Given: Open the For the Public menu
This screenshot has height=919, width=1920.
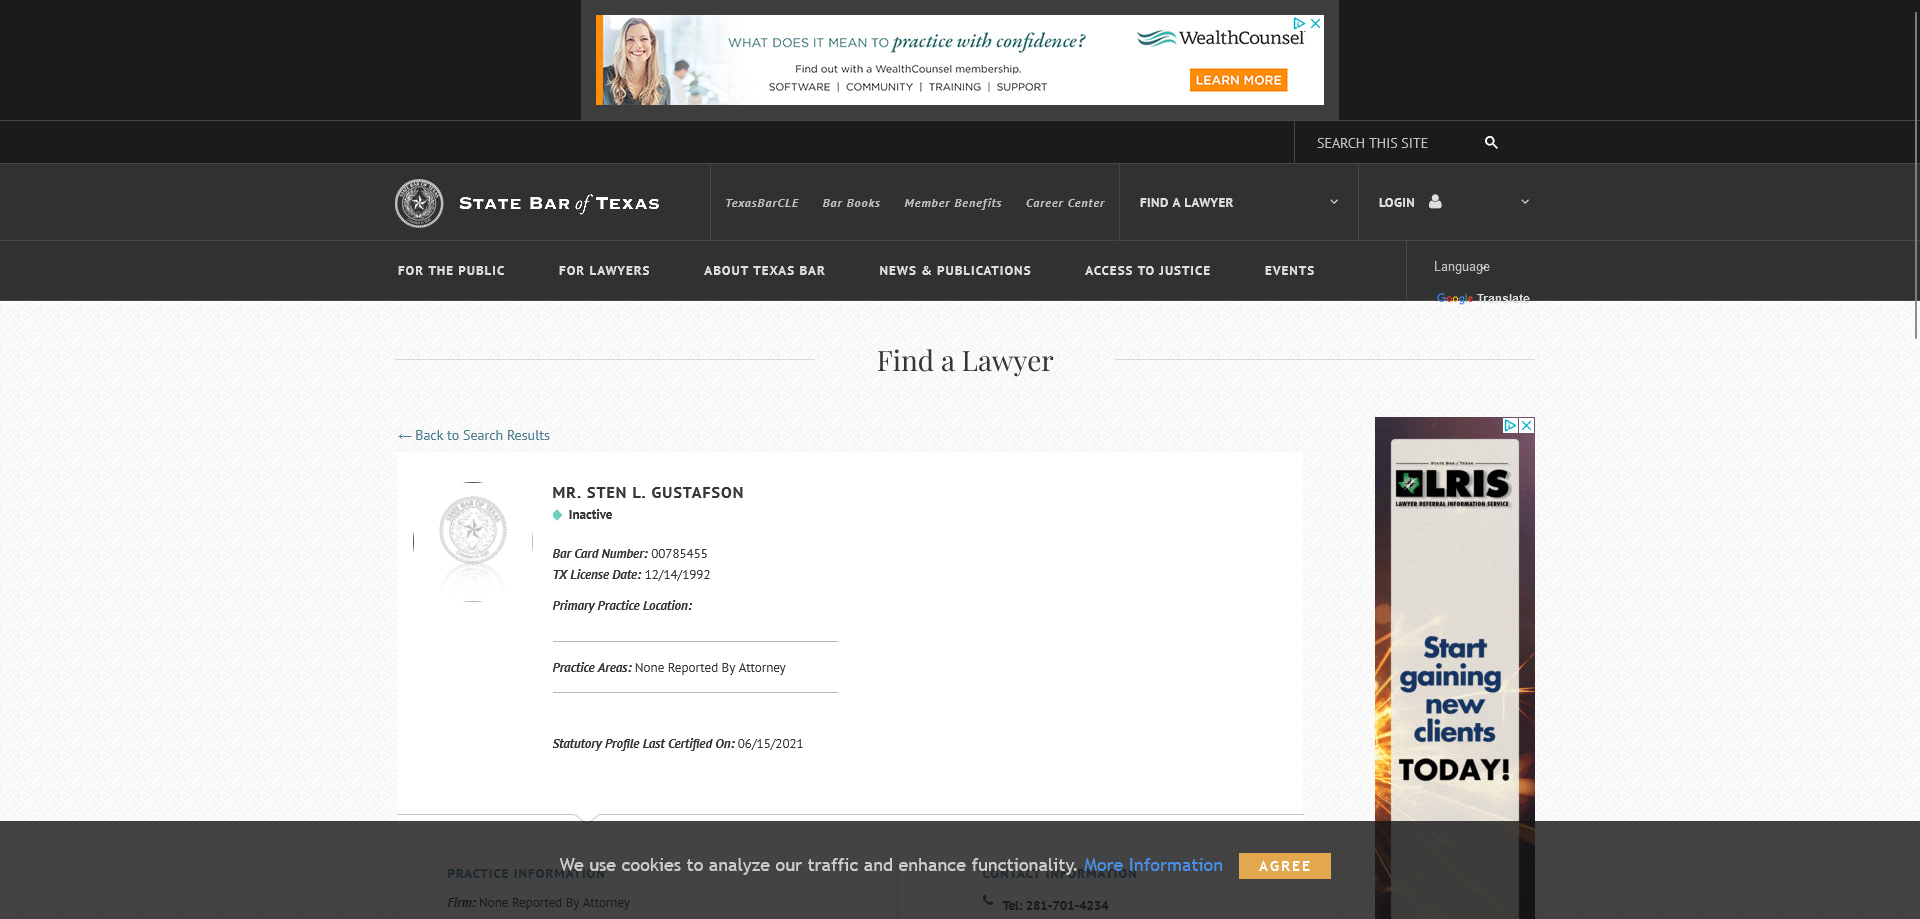Looking at the screenshot, I should point(451,271).
